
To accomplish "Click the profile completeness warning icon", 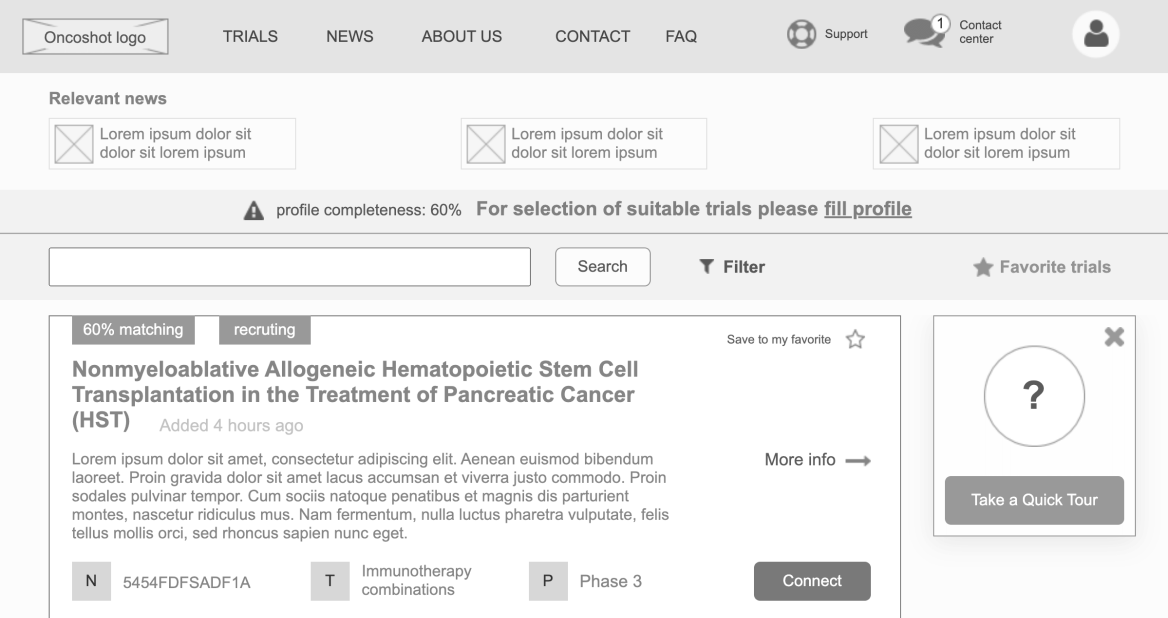I will [254, 211].
